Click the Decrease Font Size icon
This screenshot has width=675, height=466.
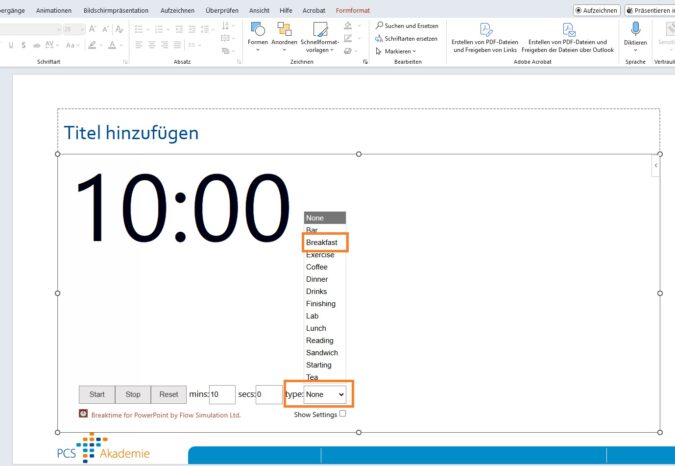tap(105, 29)
